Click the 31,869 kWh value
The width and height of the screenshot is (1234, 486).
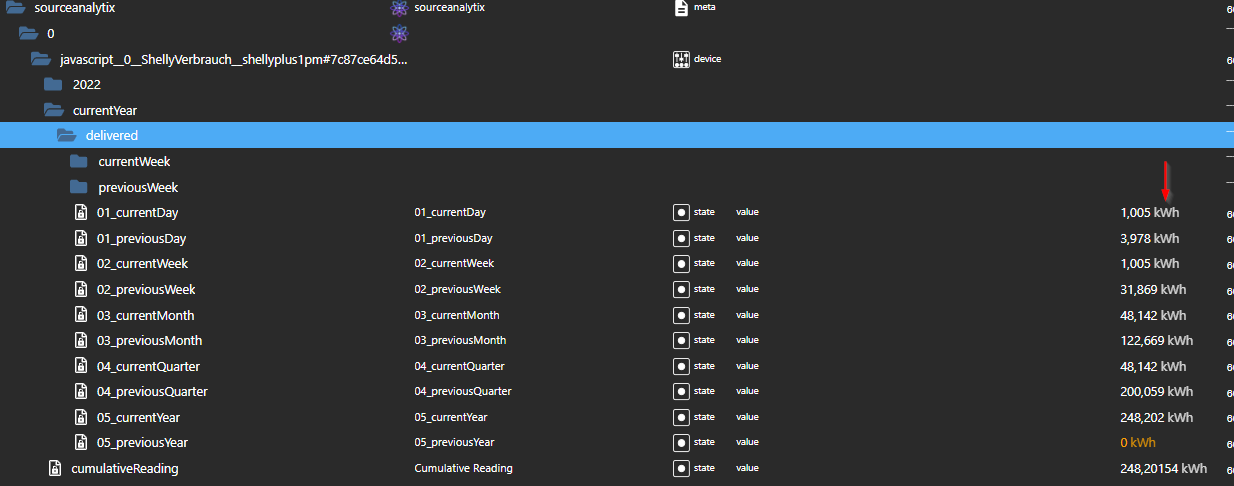coord(1153,289)
